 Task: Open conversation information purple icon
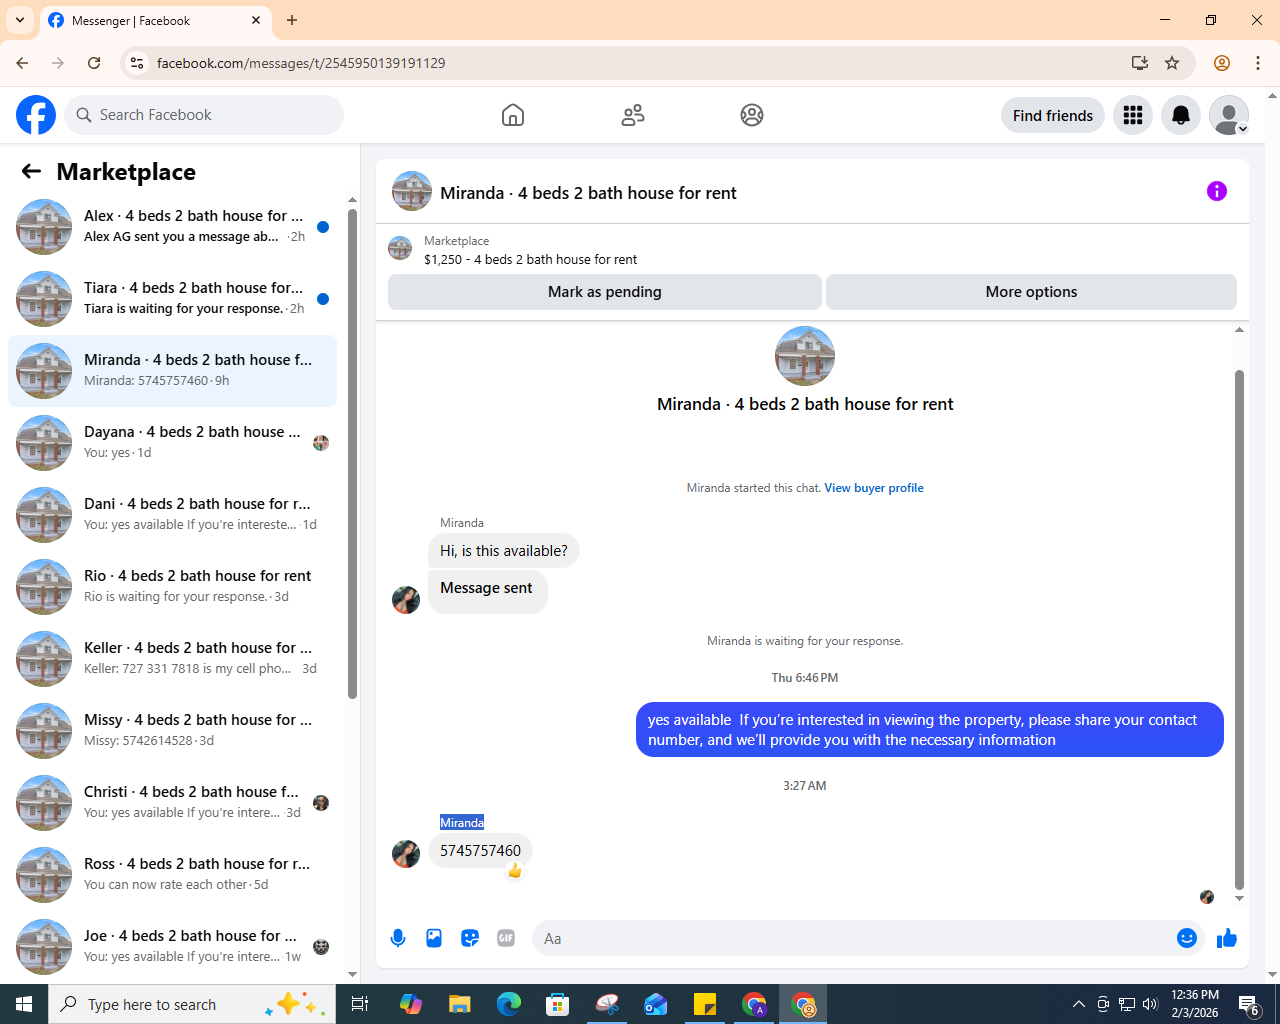[1217, 191]
